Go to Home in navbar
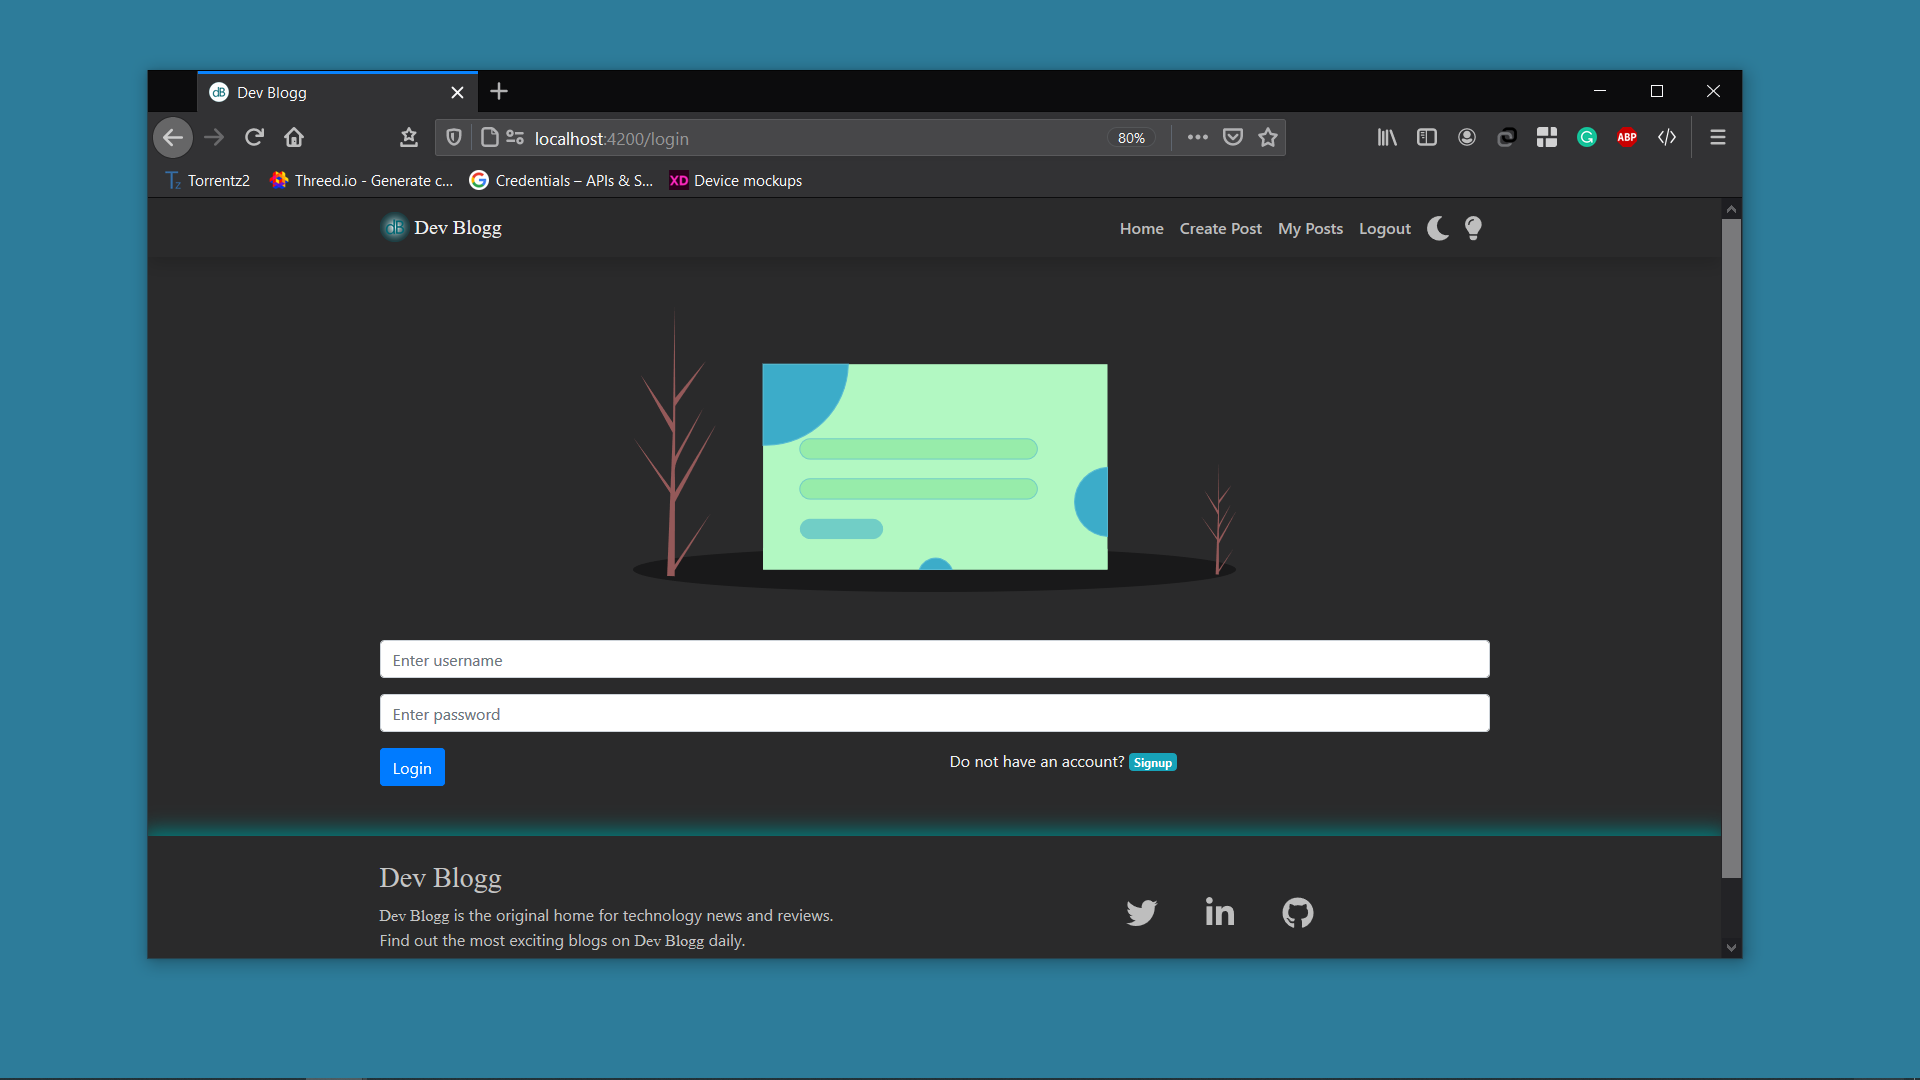1920x1080 pixels. [x=1141, y=229]
